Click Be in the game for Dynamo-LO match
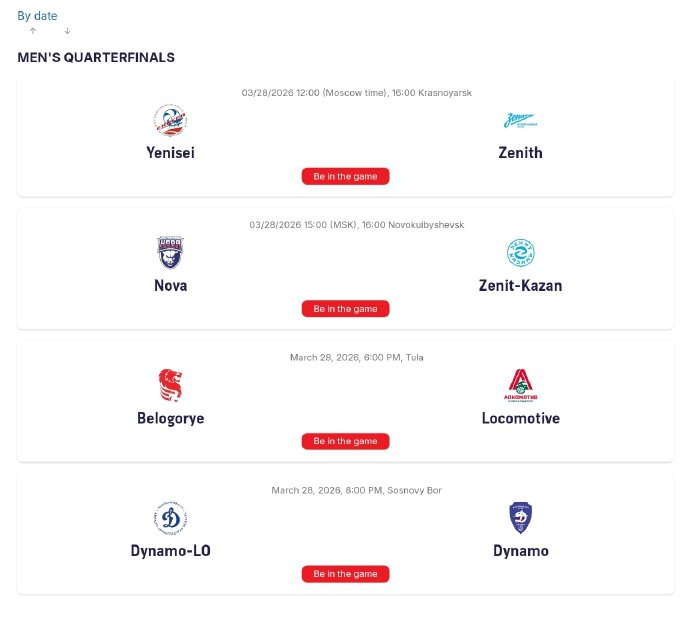690x634 pixels. 345,574
